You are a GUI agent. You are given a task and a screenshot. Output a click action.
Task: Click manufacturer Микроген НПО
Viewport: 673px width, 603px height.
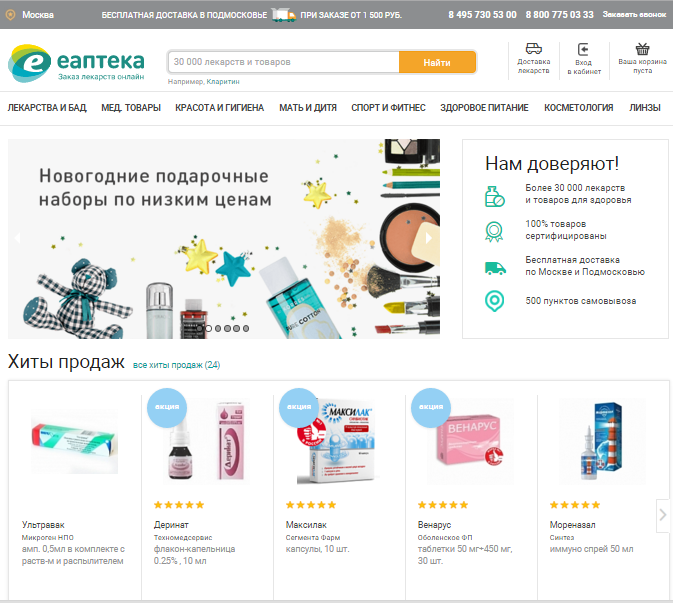pos(48,537)
